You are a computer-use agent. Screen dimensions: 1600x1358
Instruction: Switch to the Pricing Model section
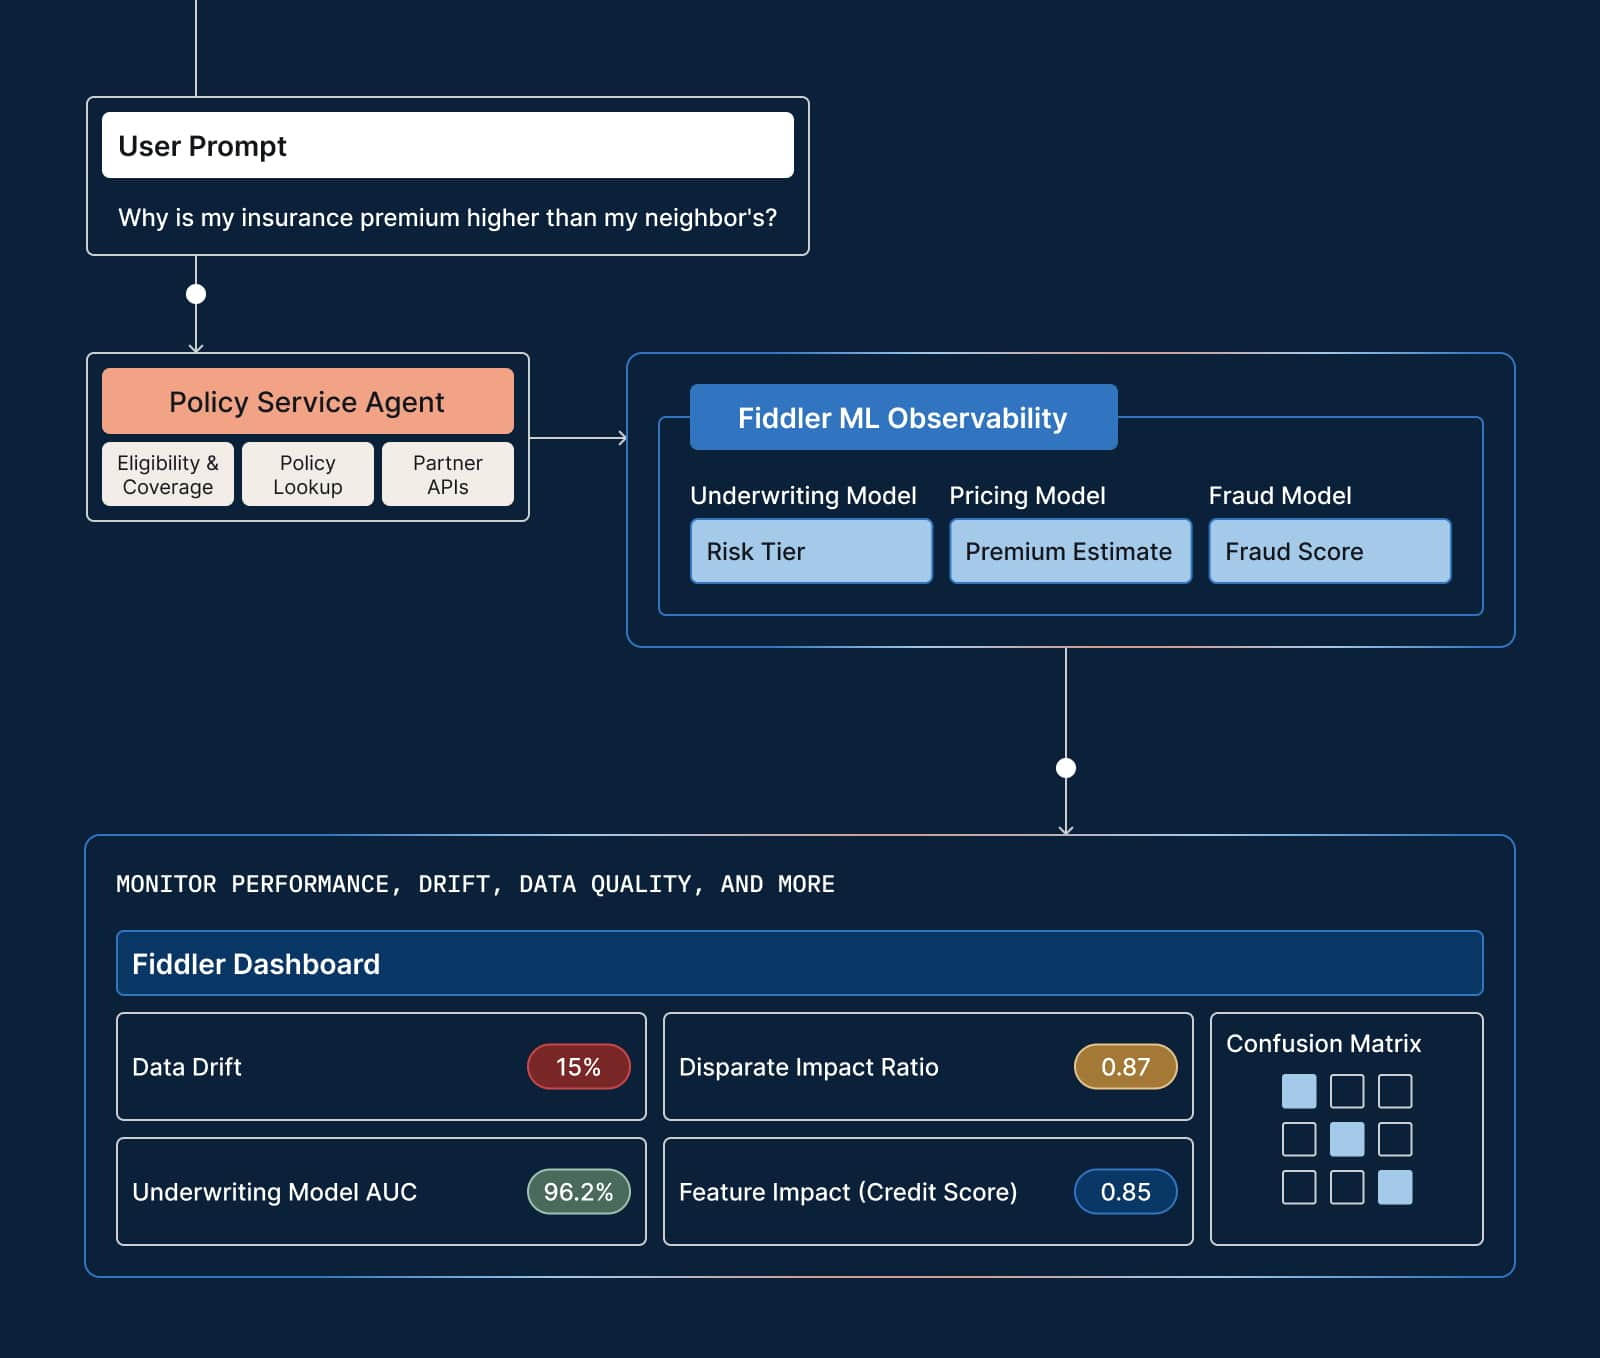(x=1027, y=495)
